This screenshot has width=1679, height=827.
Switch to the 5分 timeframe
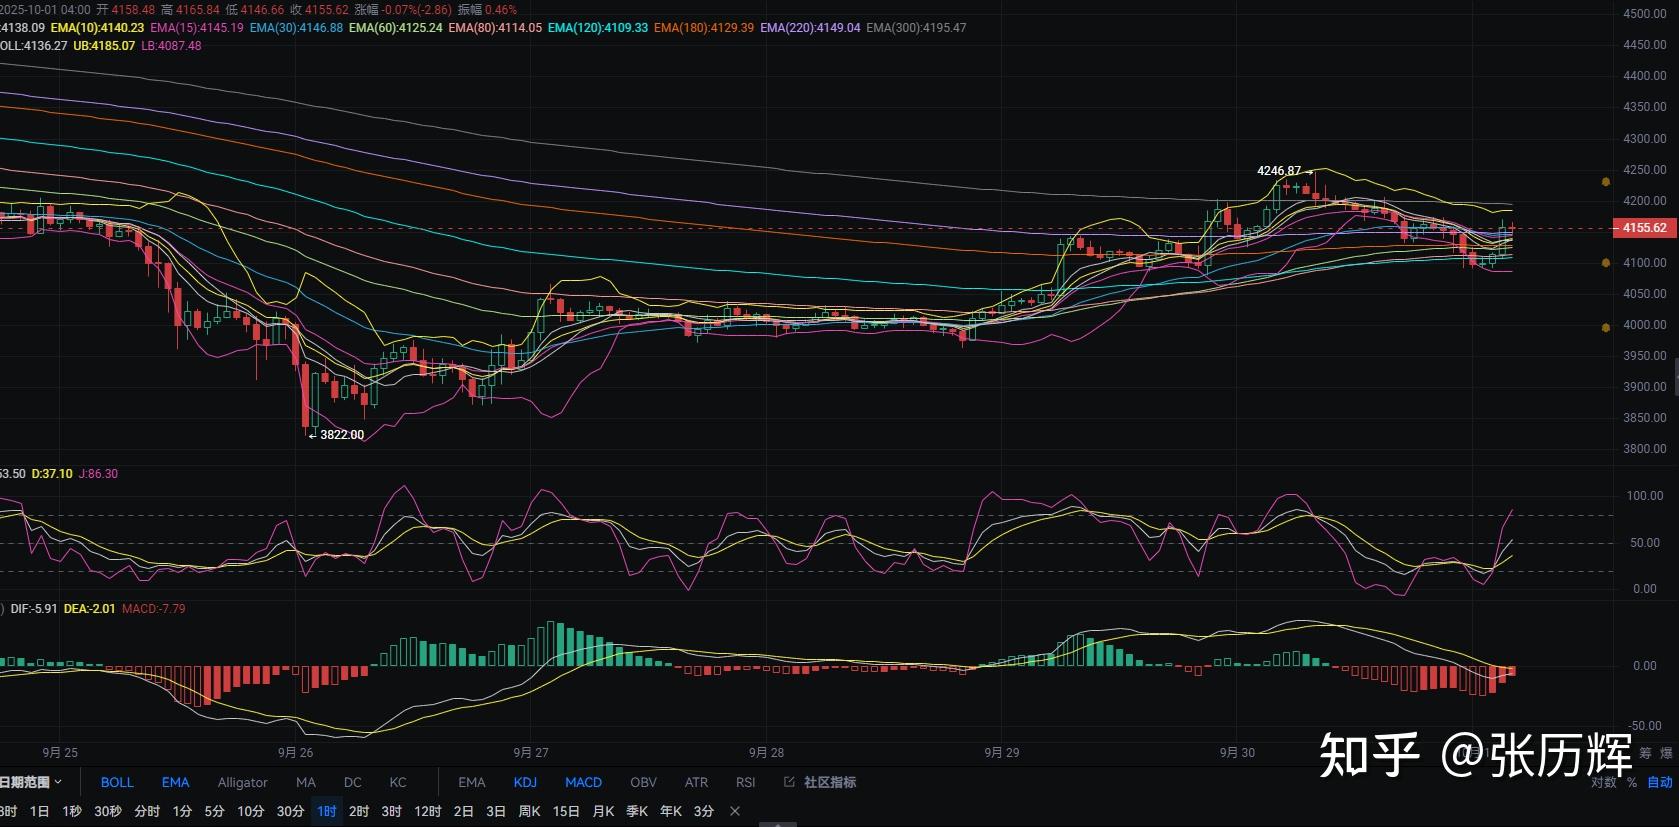pos(214,811)
